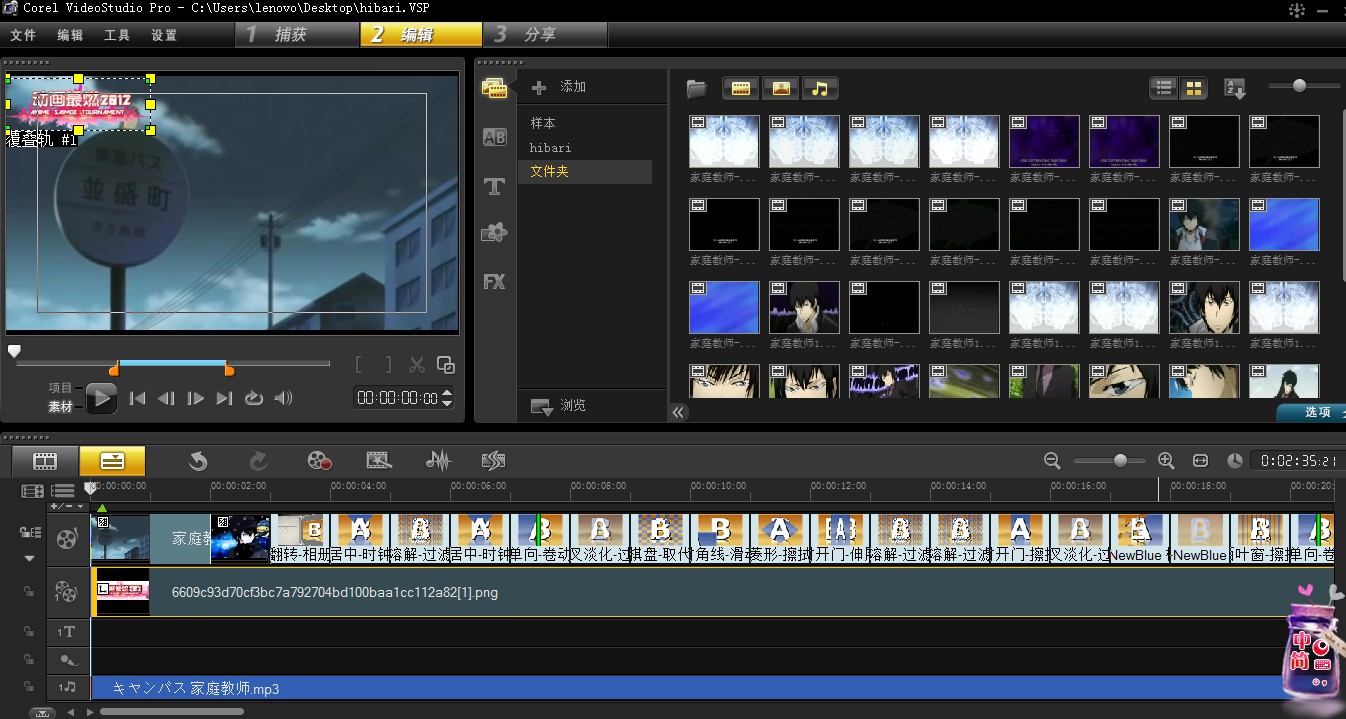Open the Transitions (AB) library panel
This screenshot has width=1346, height=719.
tap(494, 137)
